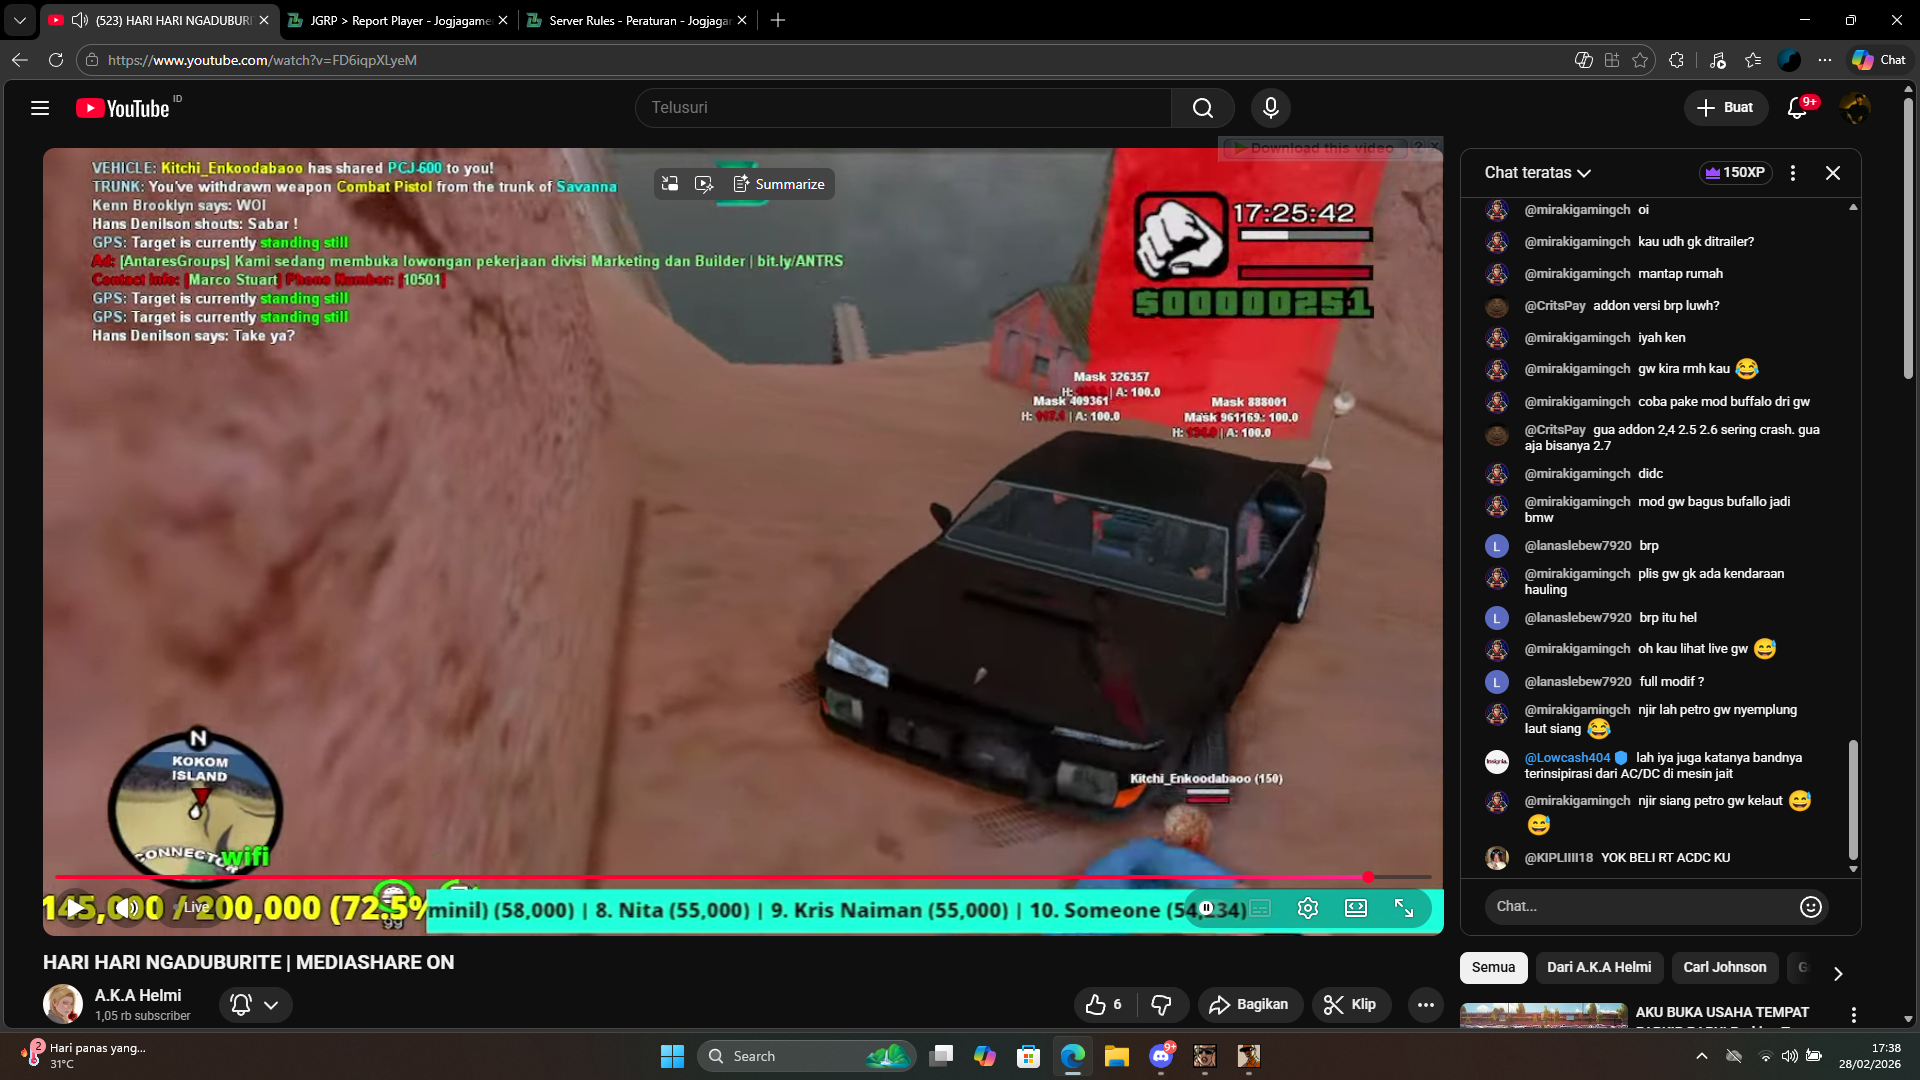Open File Explorer from taskbar

(x=1116, y=1056)
